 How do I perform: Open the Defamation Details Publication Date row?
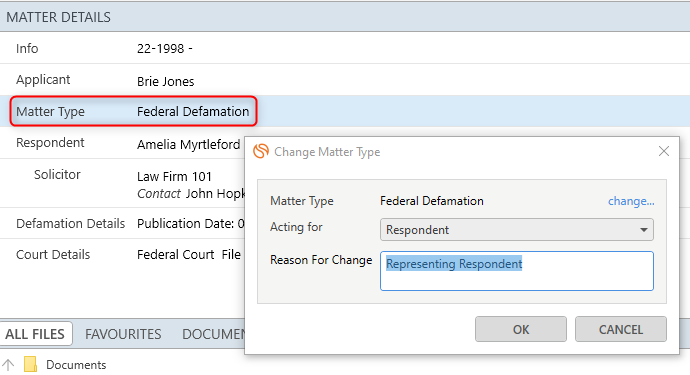click(122, 224)
